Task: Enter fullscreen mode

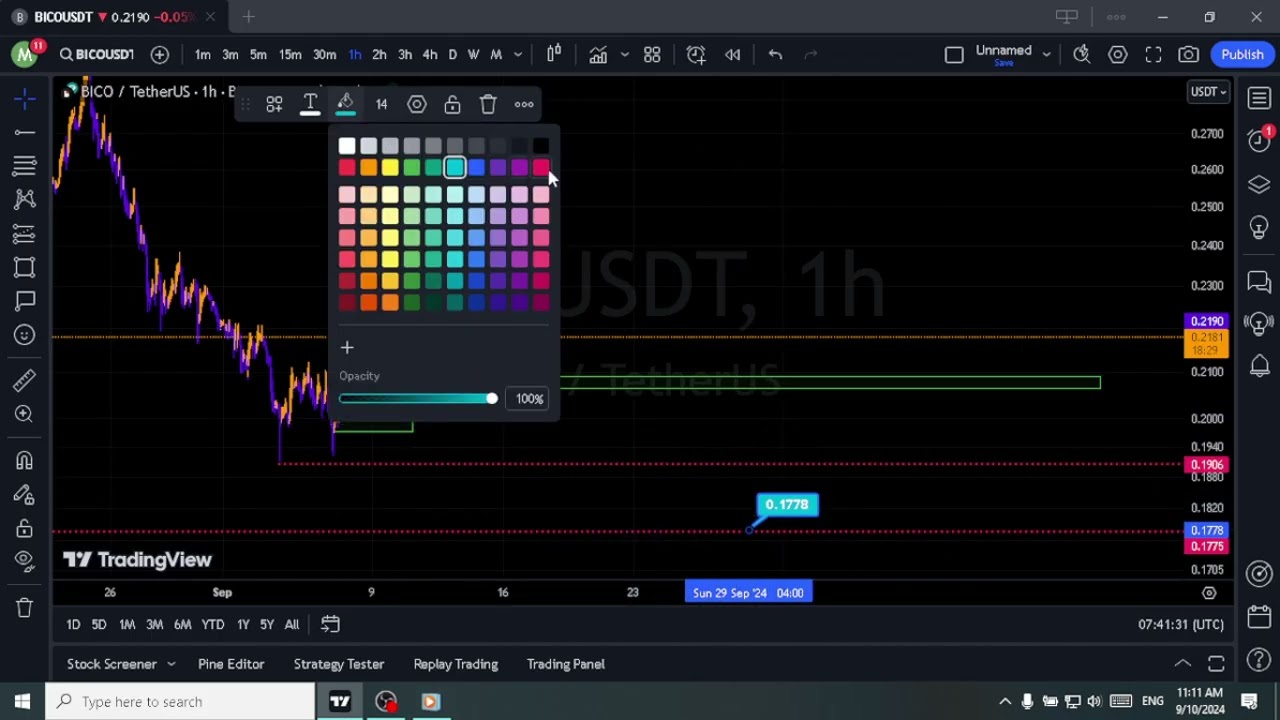Action: click(1153, 54)
